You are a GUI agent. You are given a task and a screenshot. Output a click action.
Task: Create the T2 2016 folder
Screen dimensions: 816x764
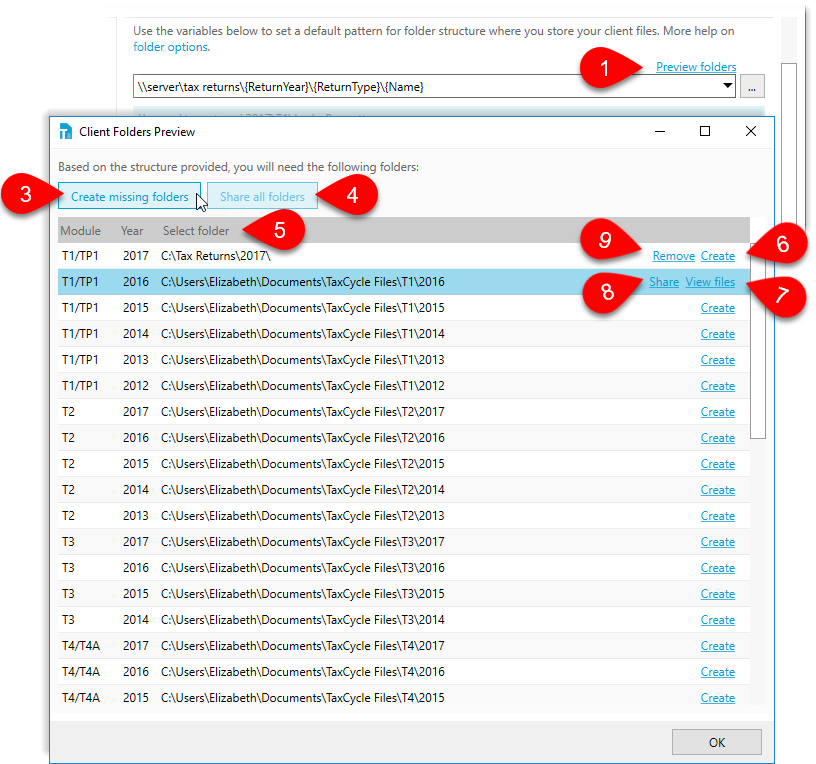tap(718, 438)
